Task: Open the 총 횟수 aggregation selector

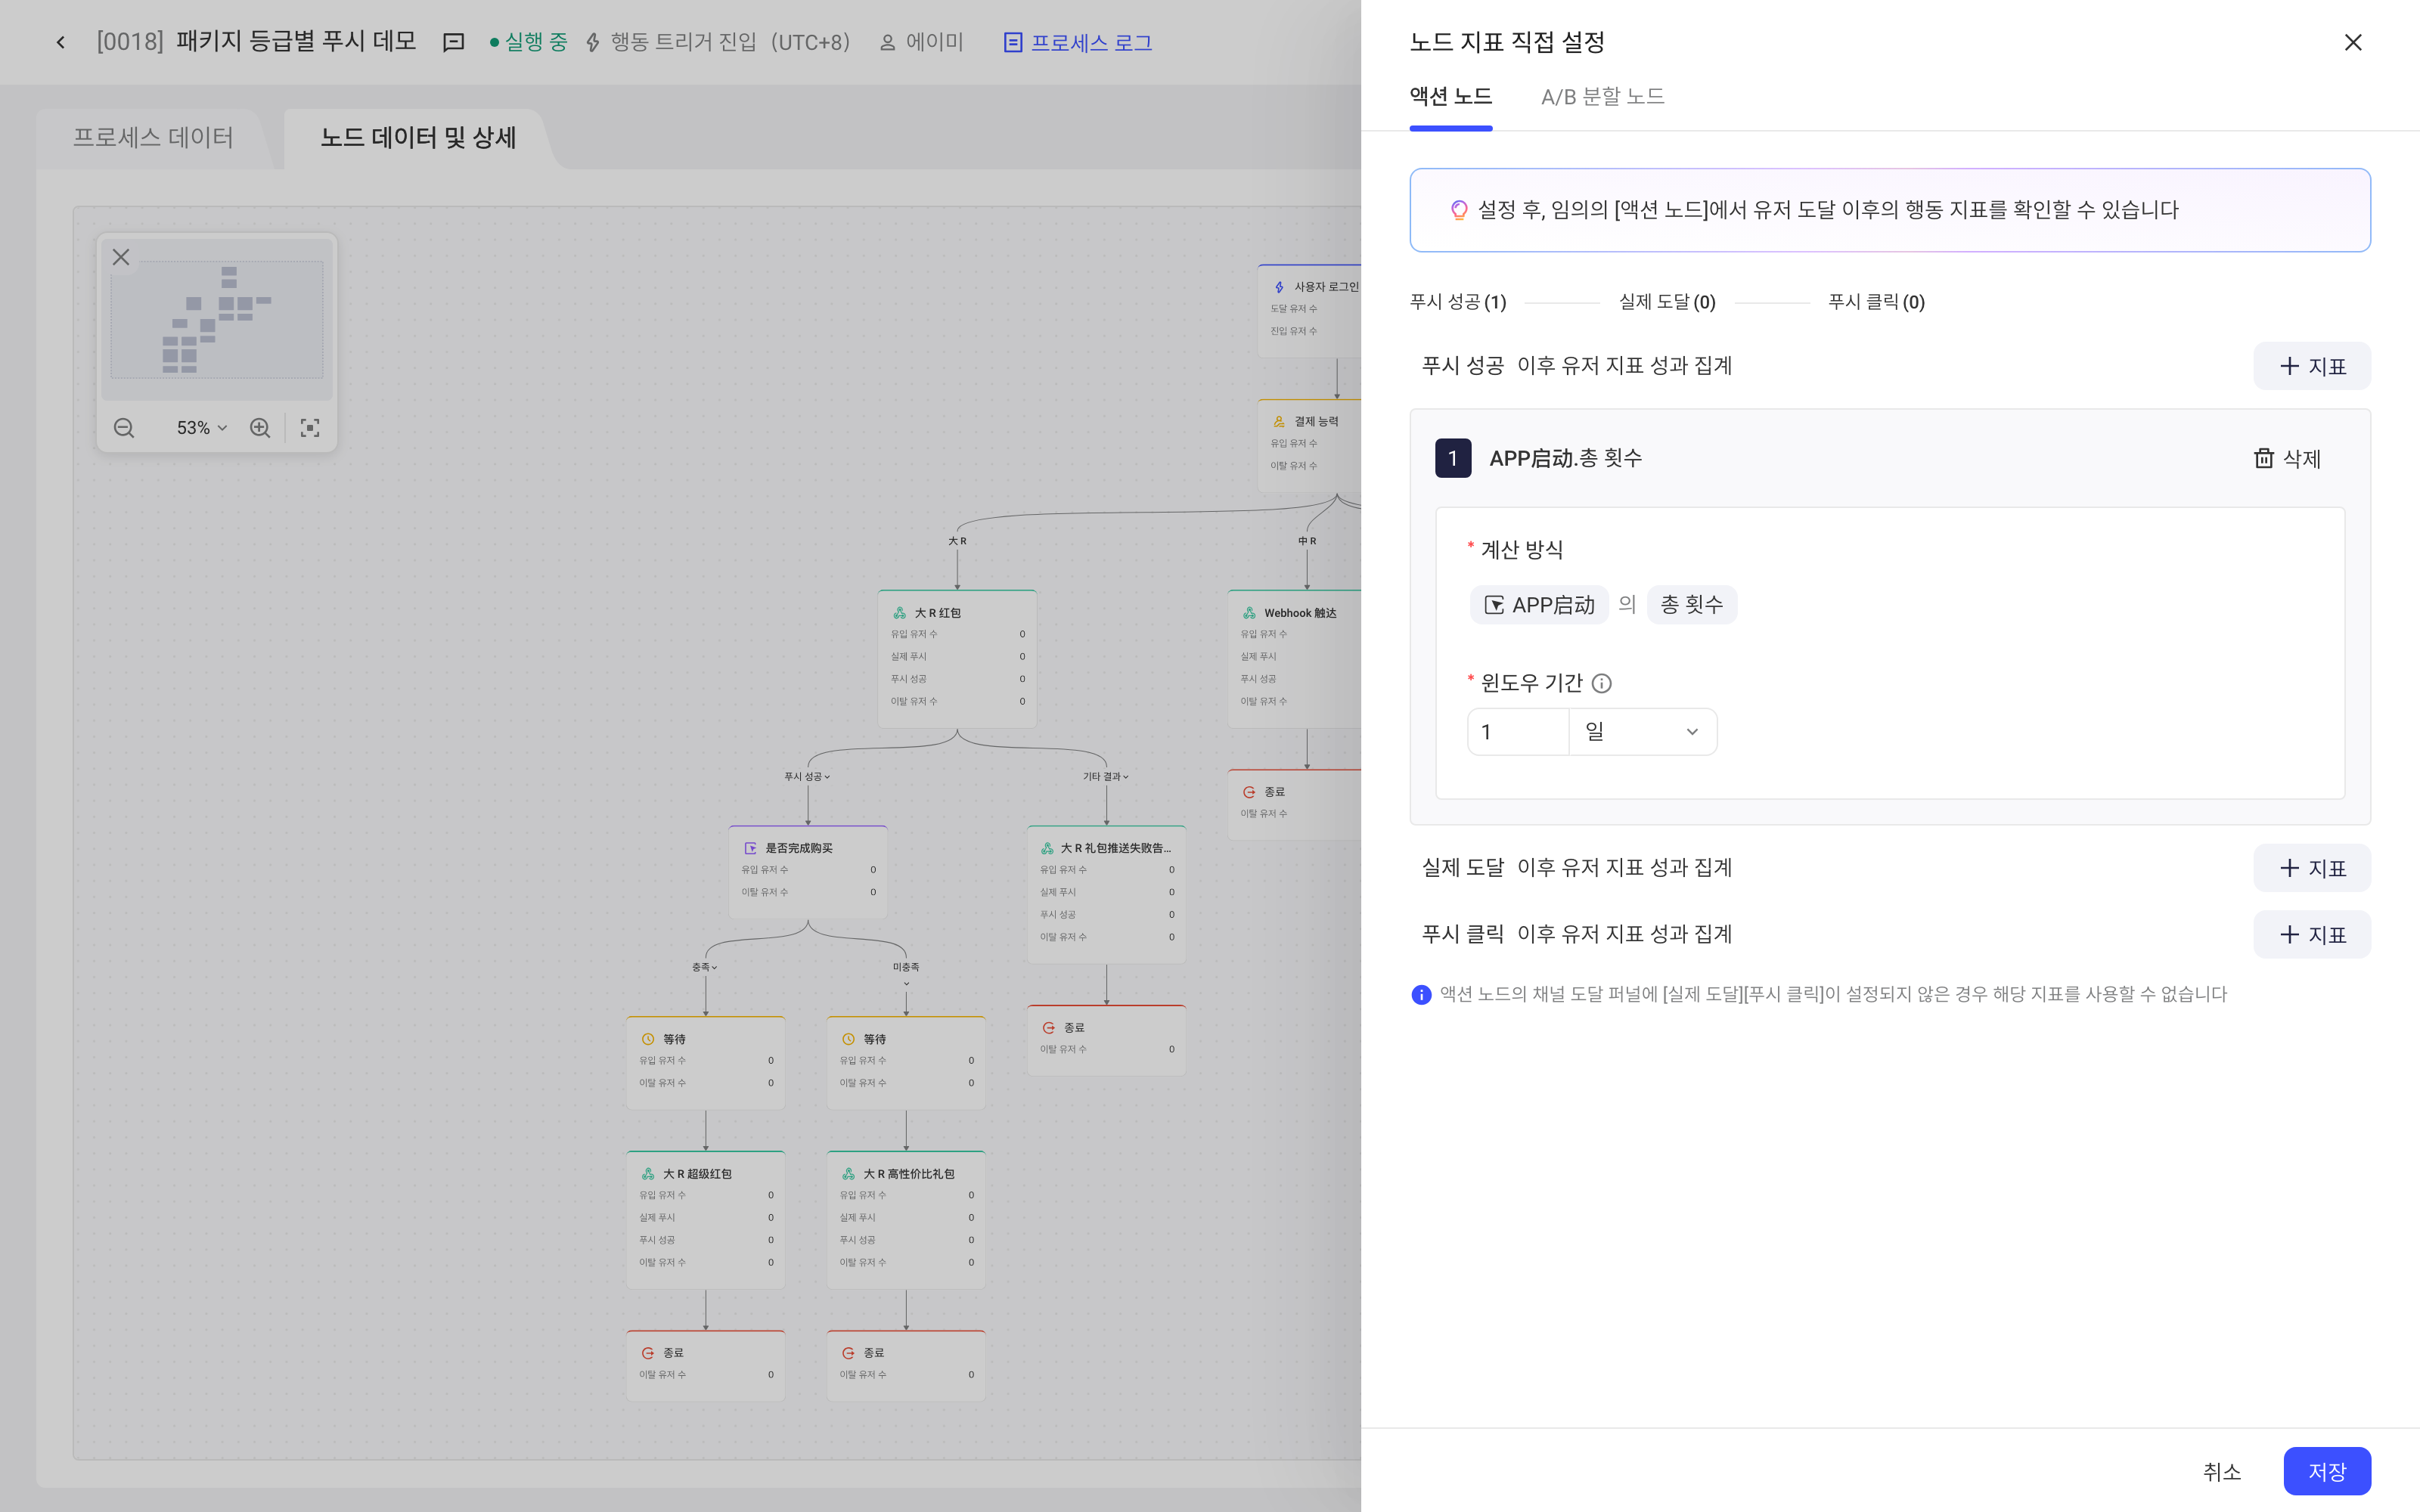Action: [1691, 605]
